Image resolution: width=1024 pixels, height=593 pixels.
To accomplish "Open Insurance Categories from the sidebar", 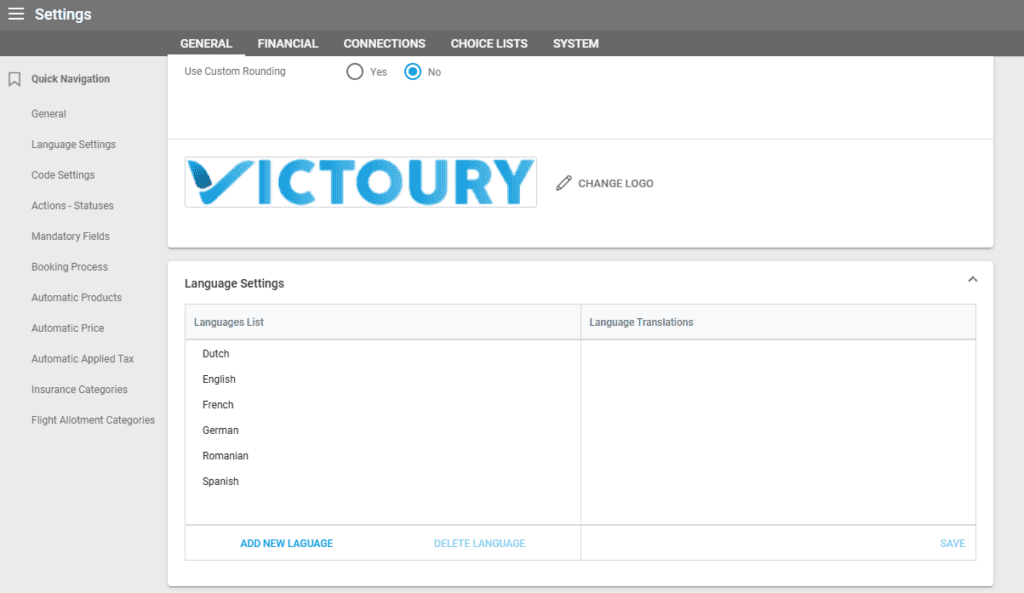I will tap(79, 390).
